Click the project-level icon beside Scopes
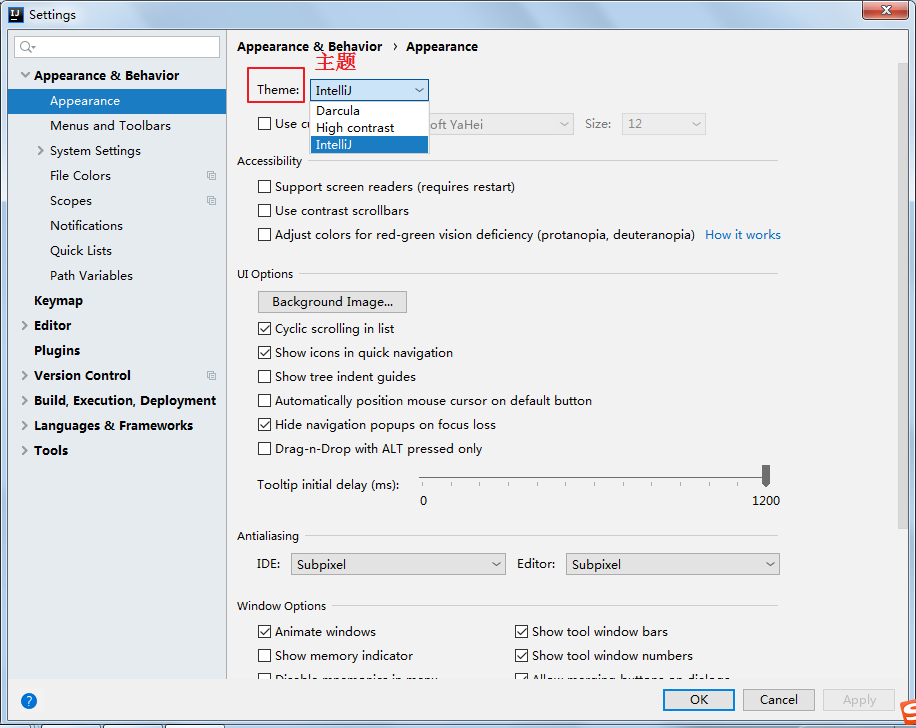This screenshot has width=916, height=728. [211, 201]
